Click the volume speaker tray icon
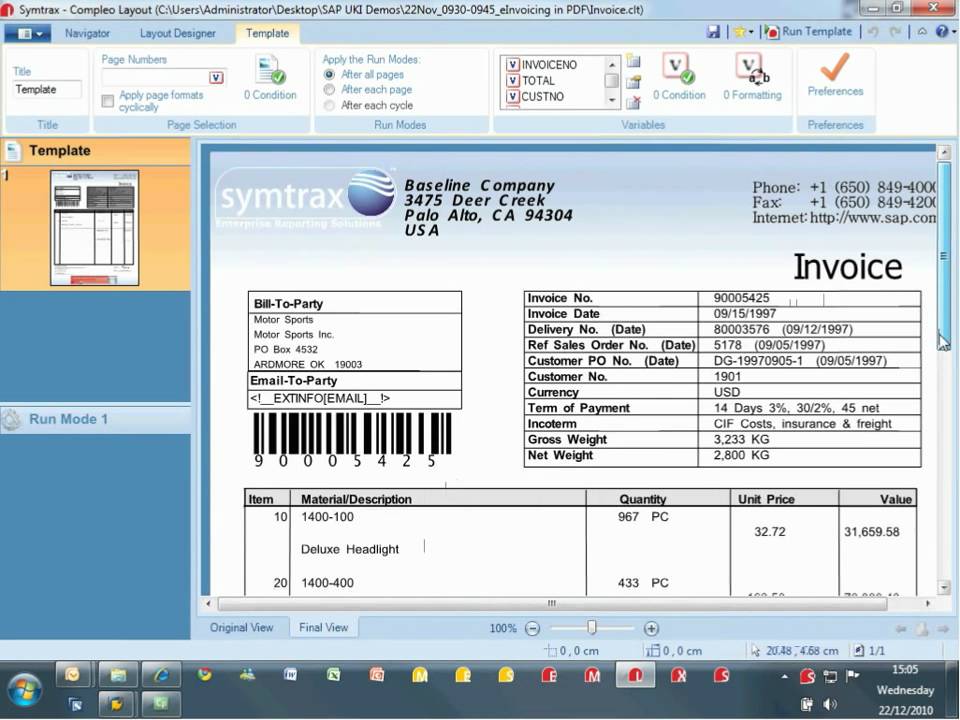Image resolution: width=960 pixels, height=720 pixels. (830, 705)
